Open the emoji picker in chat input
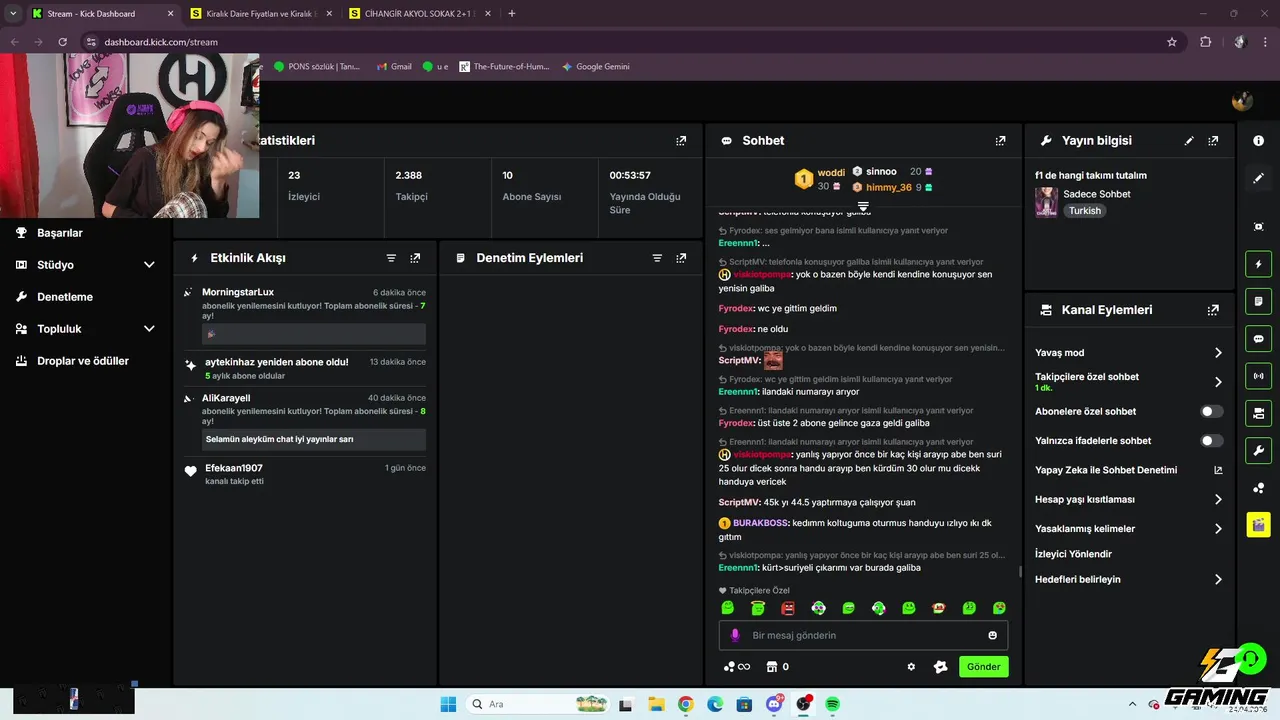This screenshot has width=1280, height=720. (993, 635)
